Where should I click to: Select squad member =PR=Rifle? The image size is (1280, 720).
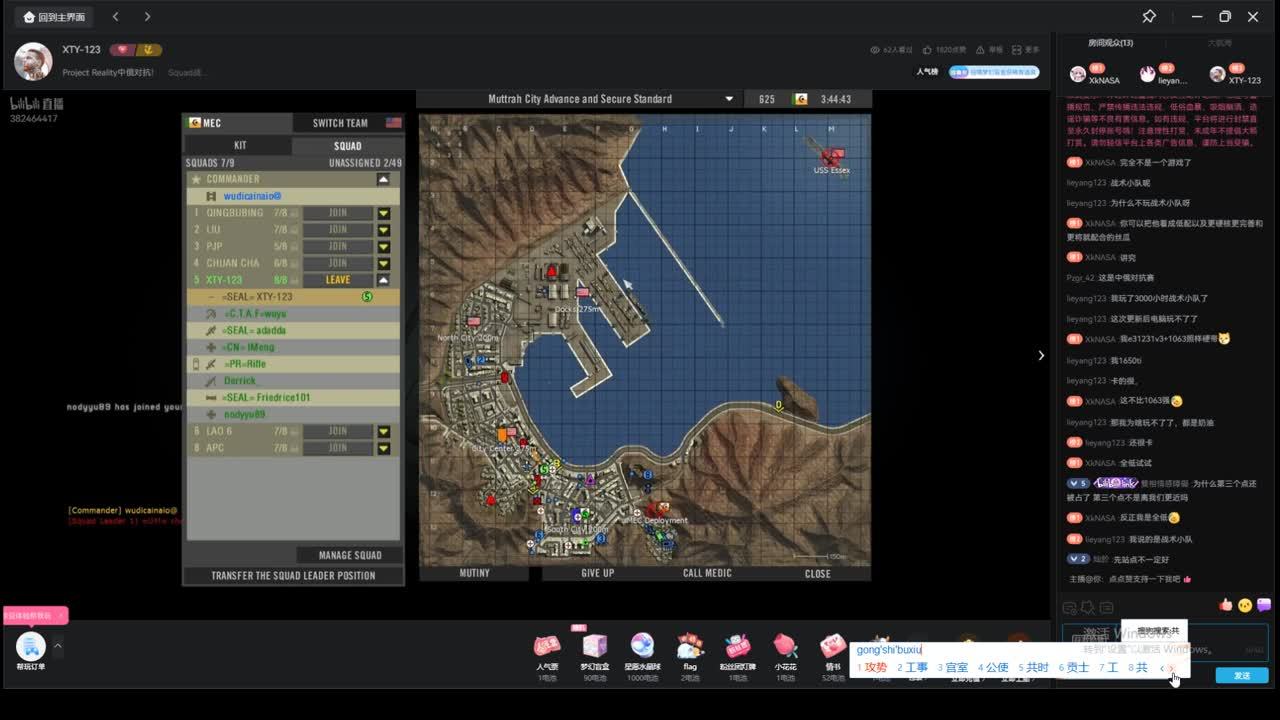(x=294, y=364)
